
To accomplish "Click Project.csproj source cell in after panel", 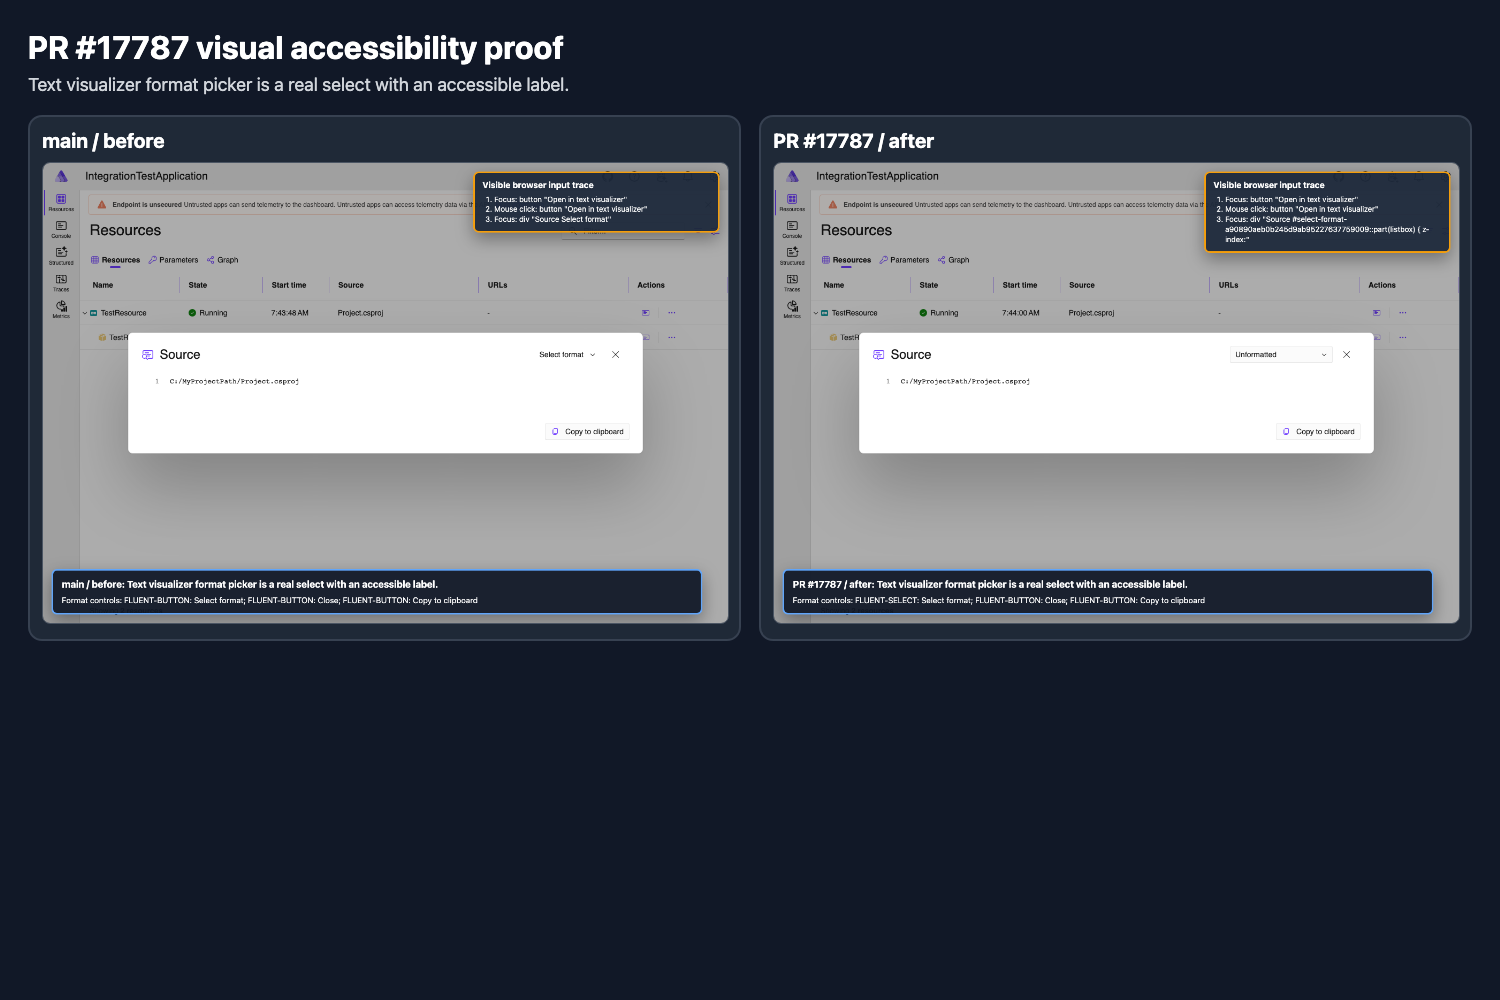I will 1091,313.
